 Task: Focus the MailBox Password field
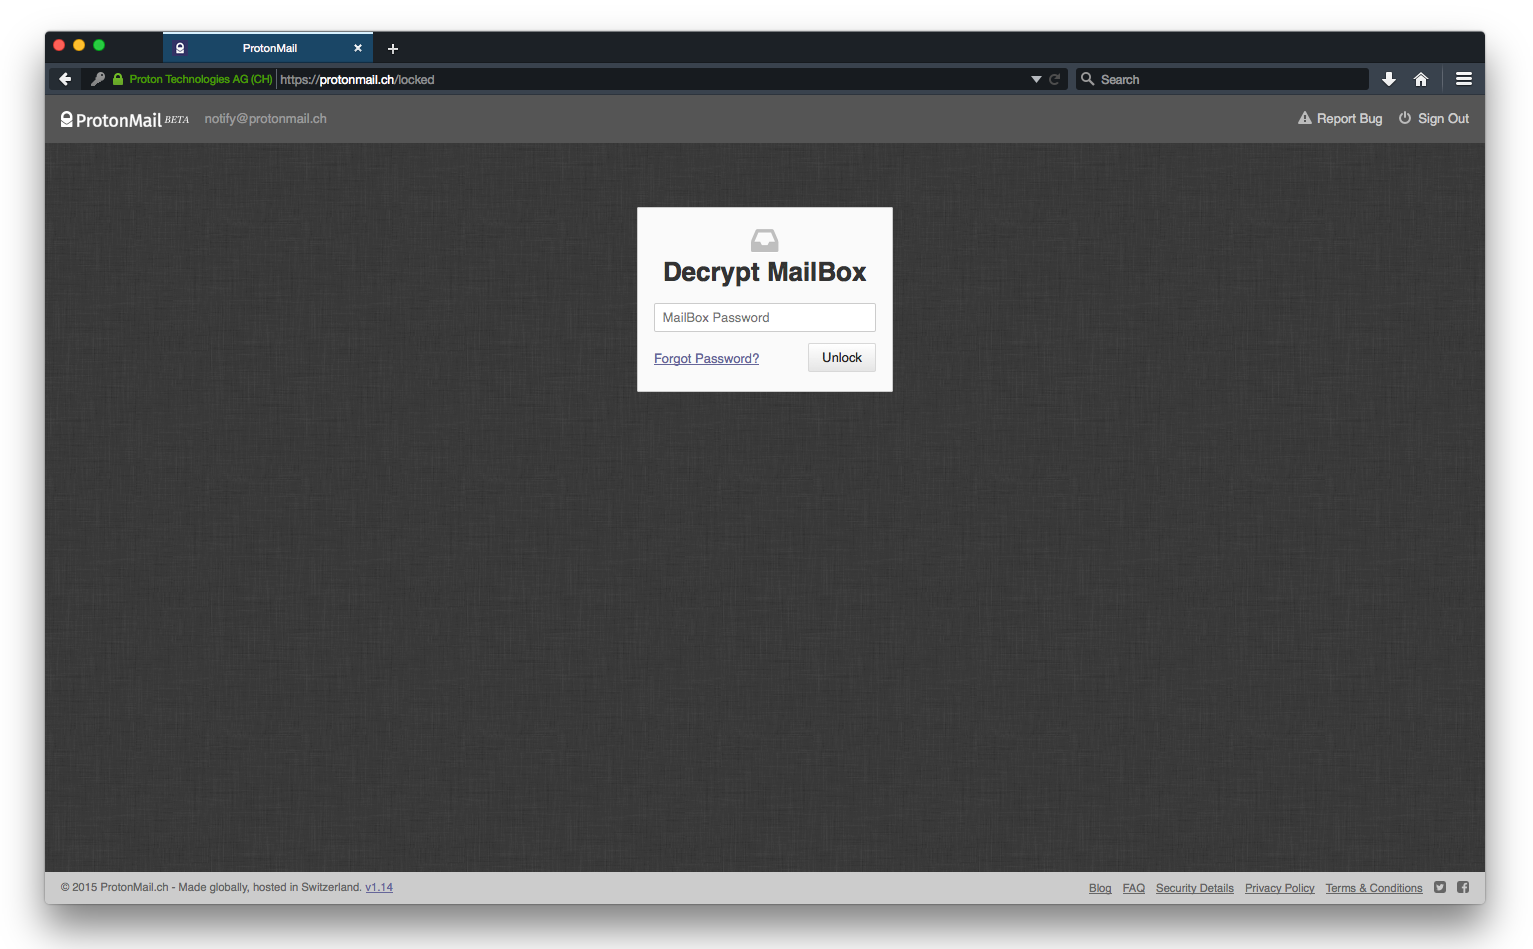click(x=764, y=317)
